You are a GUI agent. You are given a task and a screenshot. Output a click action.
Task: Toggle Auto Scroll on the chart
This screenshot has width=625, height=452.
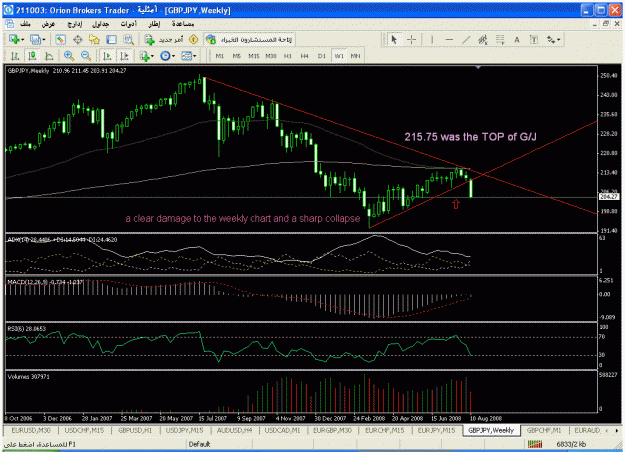(x=107, y=56)
